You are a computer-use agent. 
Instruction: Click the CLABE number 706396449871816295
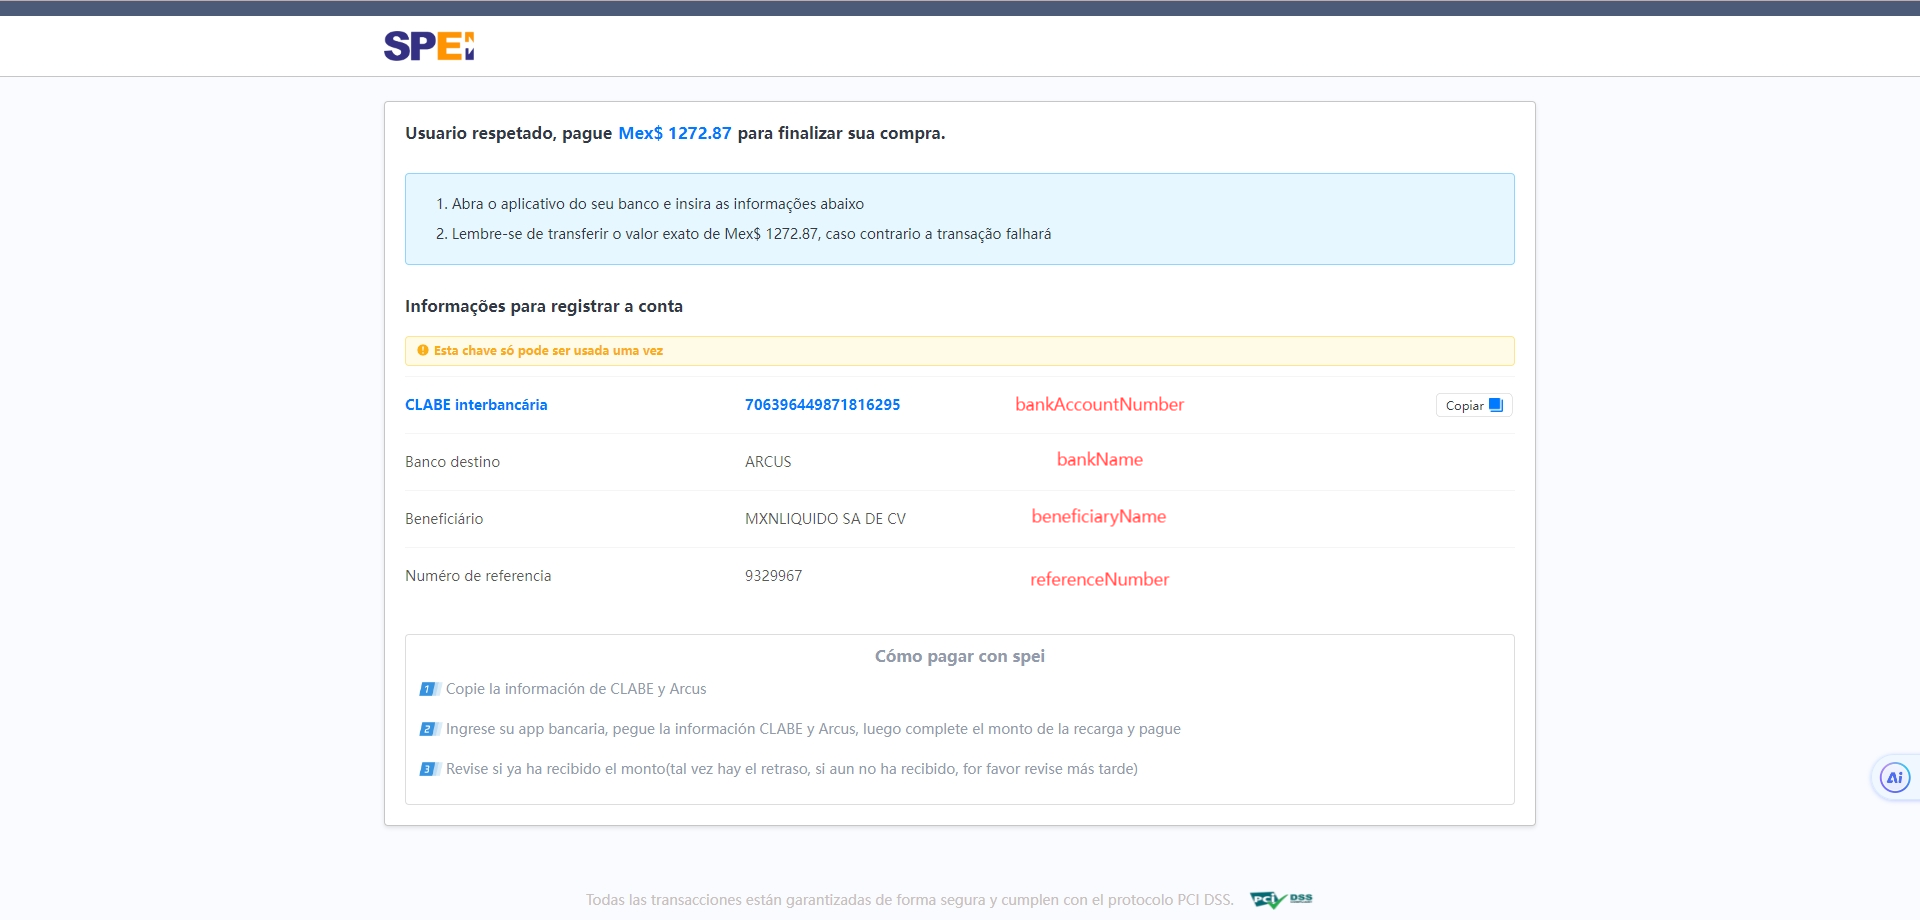[822, 405]
